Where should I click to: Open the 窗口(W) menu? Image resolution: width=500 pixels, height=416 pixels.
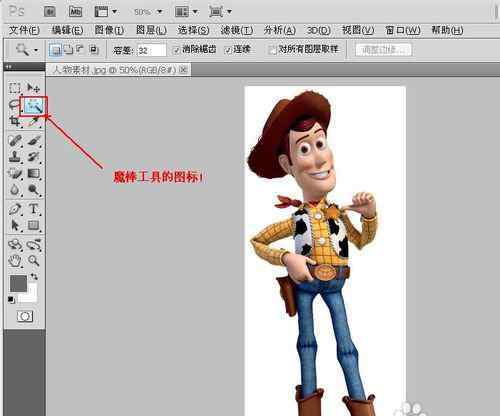coord(403,31)
